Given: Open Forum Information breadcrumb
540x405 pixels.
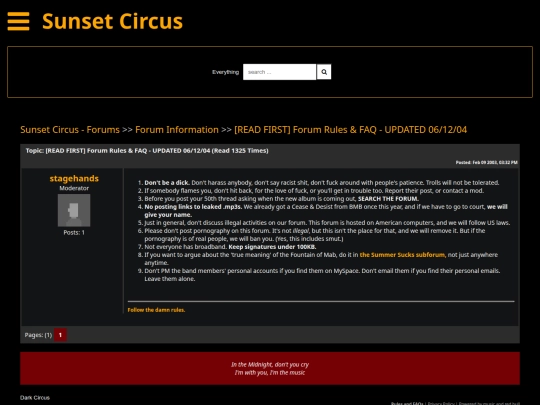Looking at the screenshot, I should [177, 130].
